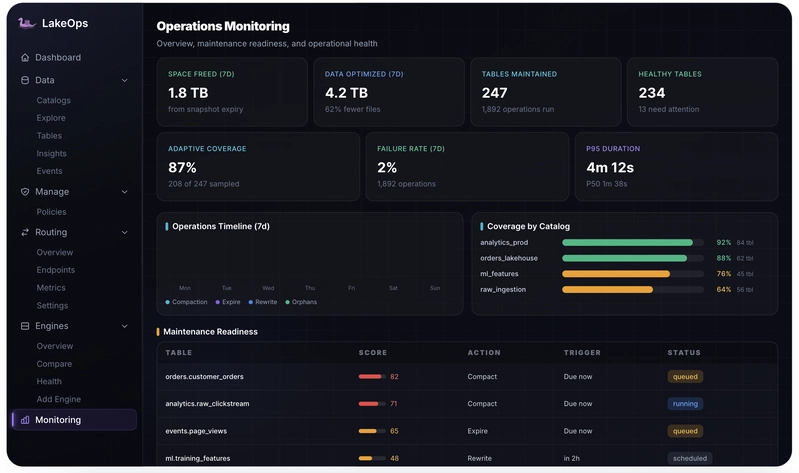Open the Catalogs menu item
This screenshot has height=473, width=799.
[54, 100]
